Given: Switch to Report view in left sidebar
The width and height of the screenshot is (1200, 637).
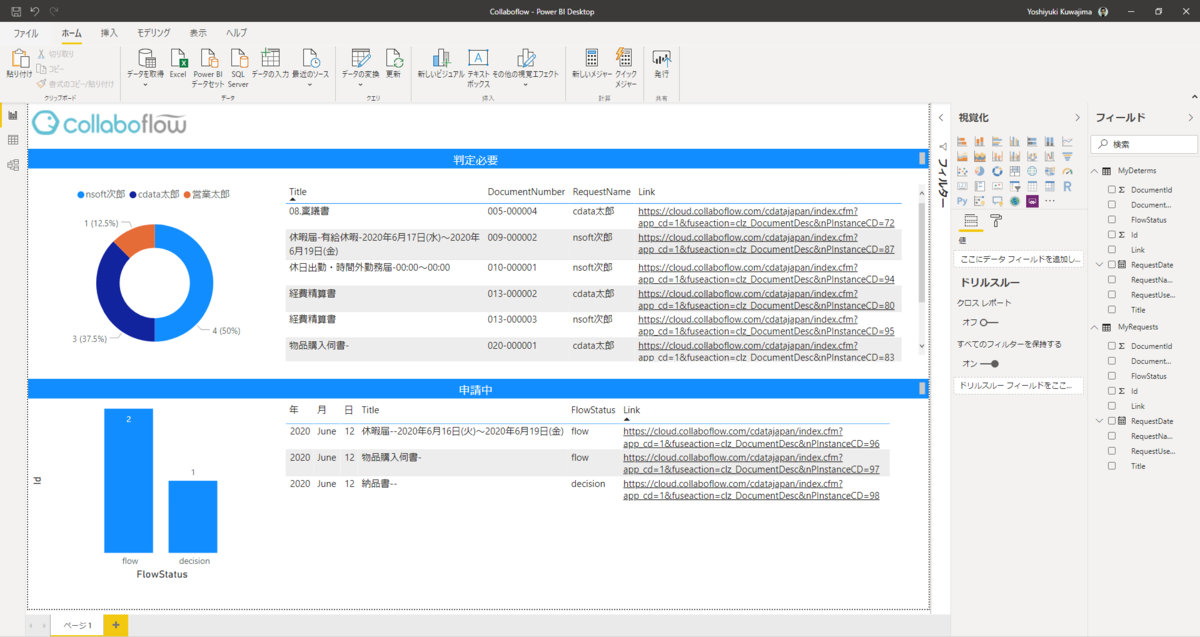Looking at the screenshot, I should (x=13, y=115).
